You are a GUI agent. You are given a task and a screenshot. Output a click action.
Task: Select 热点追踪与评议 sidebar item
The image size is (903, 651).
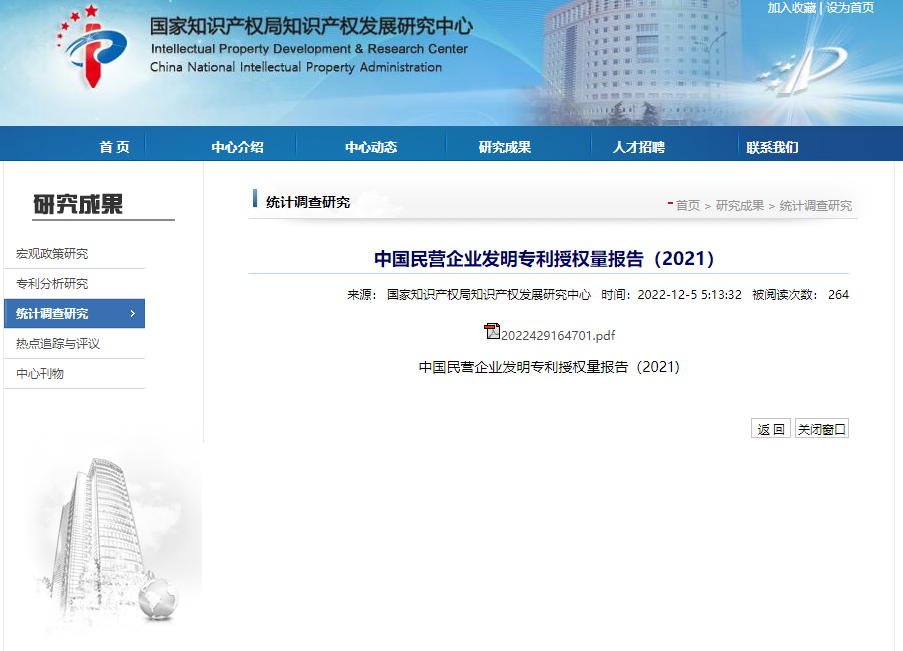click(58, 344)
